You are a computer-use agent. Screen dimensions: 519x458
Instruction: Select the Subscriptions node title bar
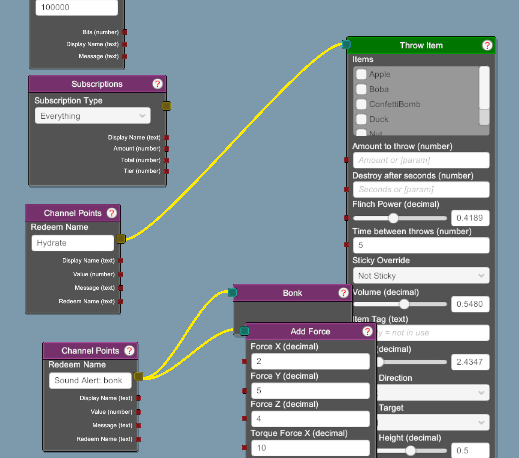[97, 84]
